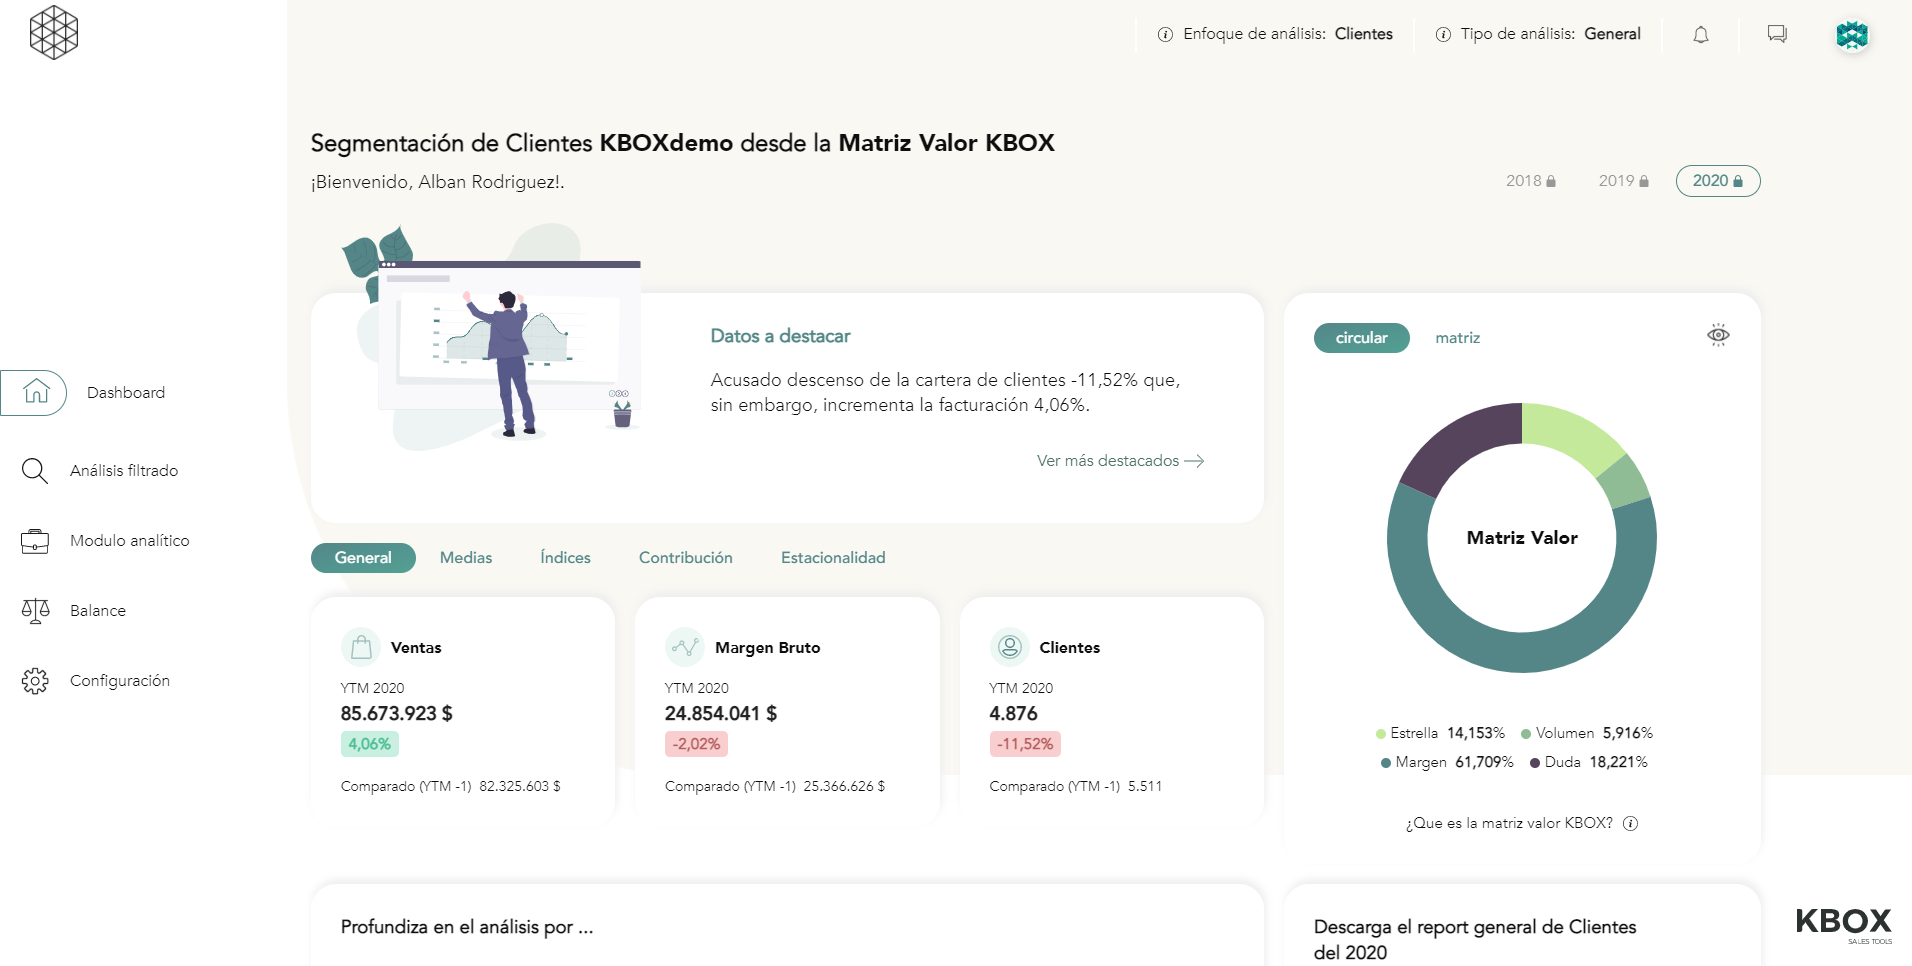1912x966 pixels.
Task: Click the light green Estrella donut segment
Action: (x=1573, y=433)
